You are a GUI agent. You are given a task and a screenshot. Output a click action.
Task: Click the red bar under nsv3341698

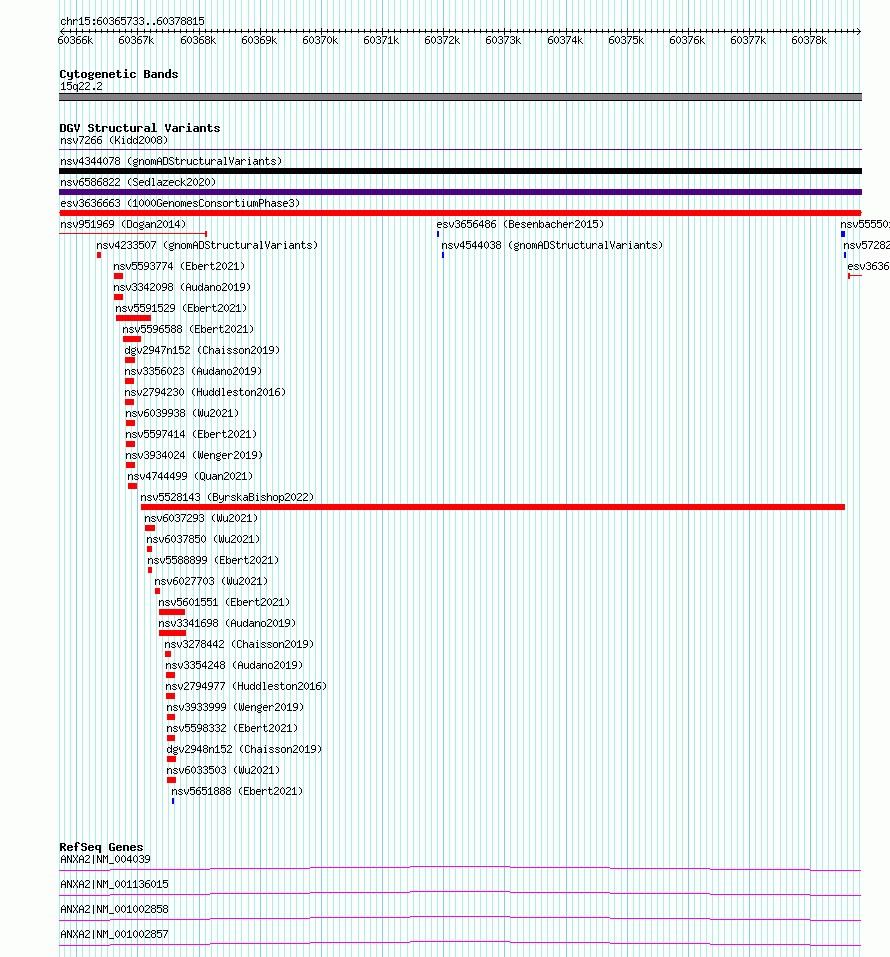pyautogui.click(x=172, y=633)
